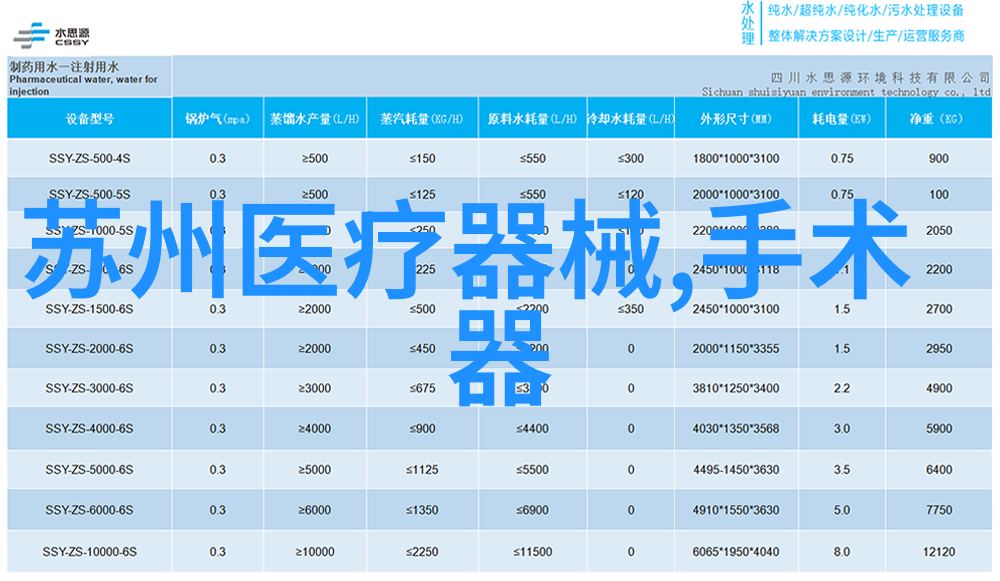This screenshot has height=581, width=1000.
Task: Click the 蒸馏水产量(L/H) column header
Action: pos(314,119)
